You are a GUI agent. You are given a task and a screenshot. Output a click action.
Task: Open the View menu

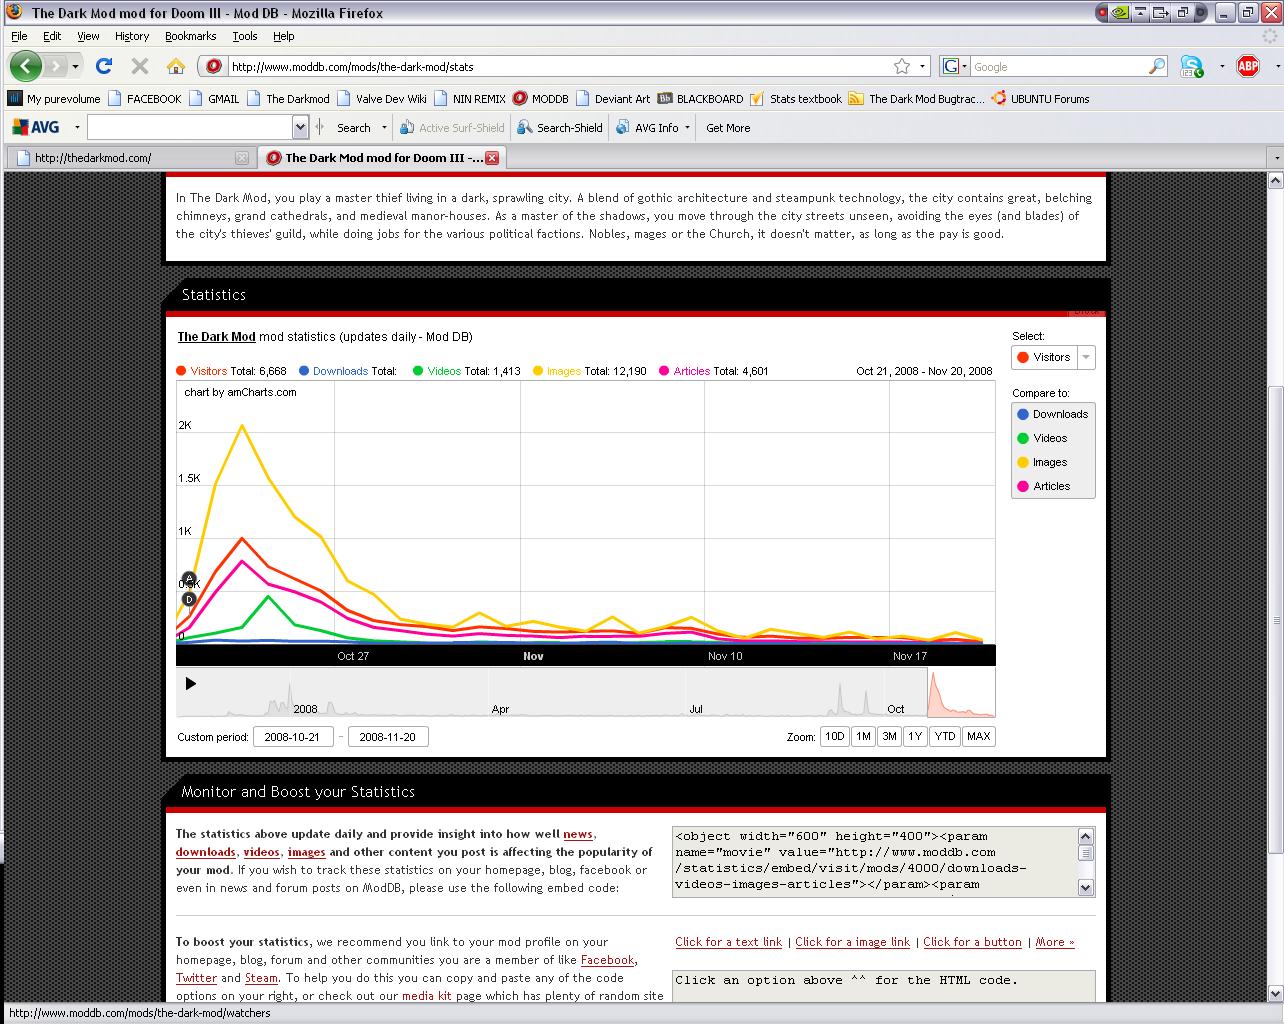[x=88, y=36]
